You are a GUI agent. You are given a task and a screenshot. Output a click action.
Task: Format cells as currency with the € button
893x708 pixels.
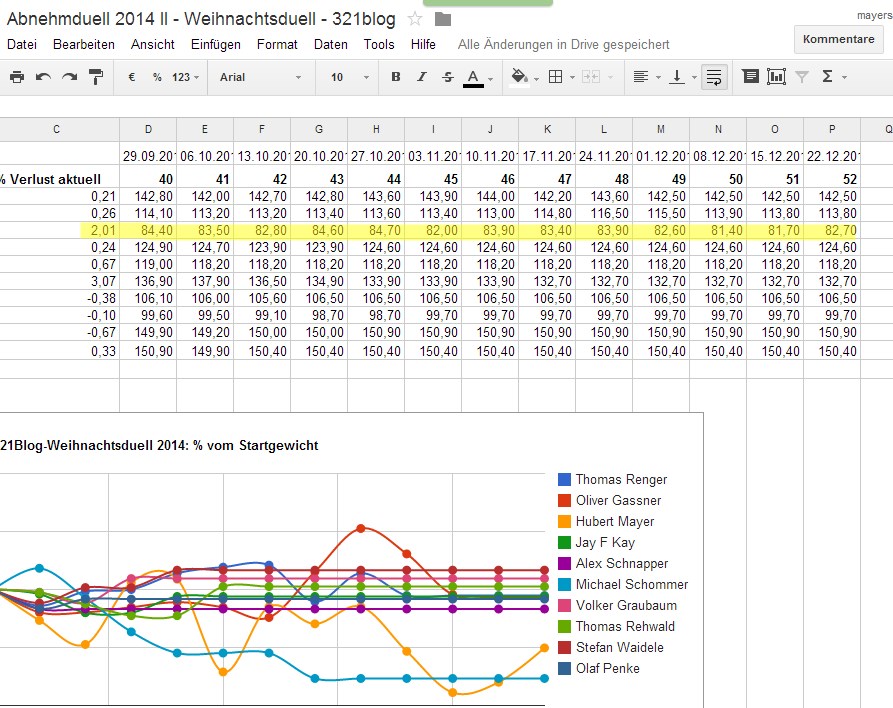[132, 77]
